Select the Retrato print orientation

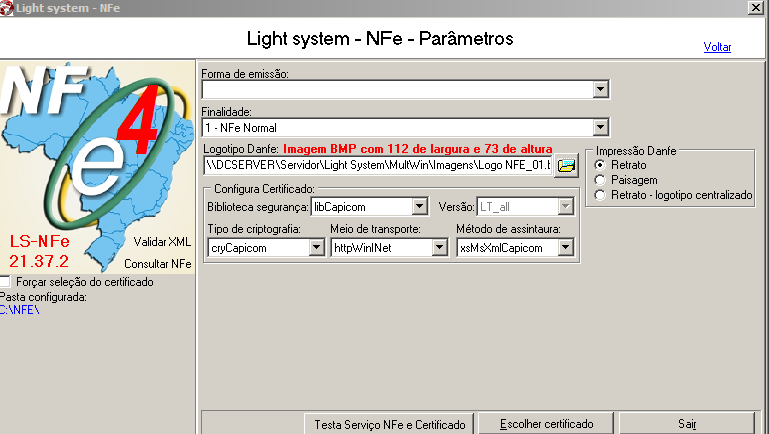click(600, 165)
